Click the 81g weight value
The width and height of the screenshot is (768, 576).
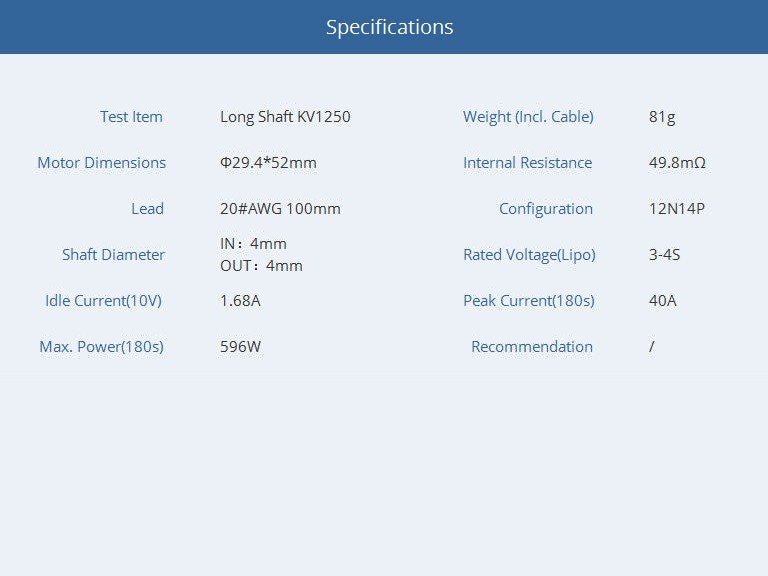(x=662, y=117)
